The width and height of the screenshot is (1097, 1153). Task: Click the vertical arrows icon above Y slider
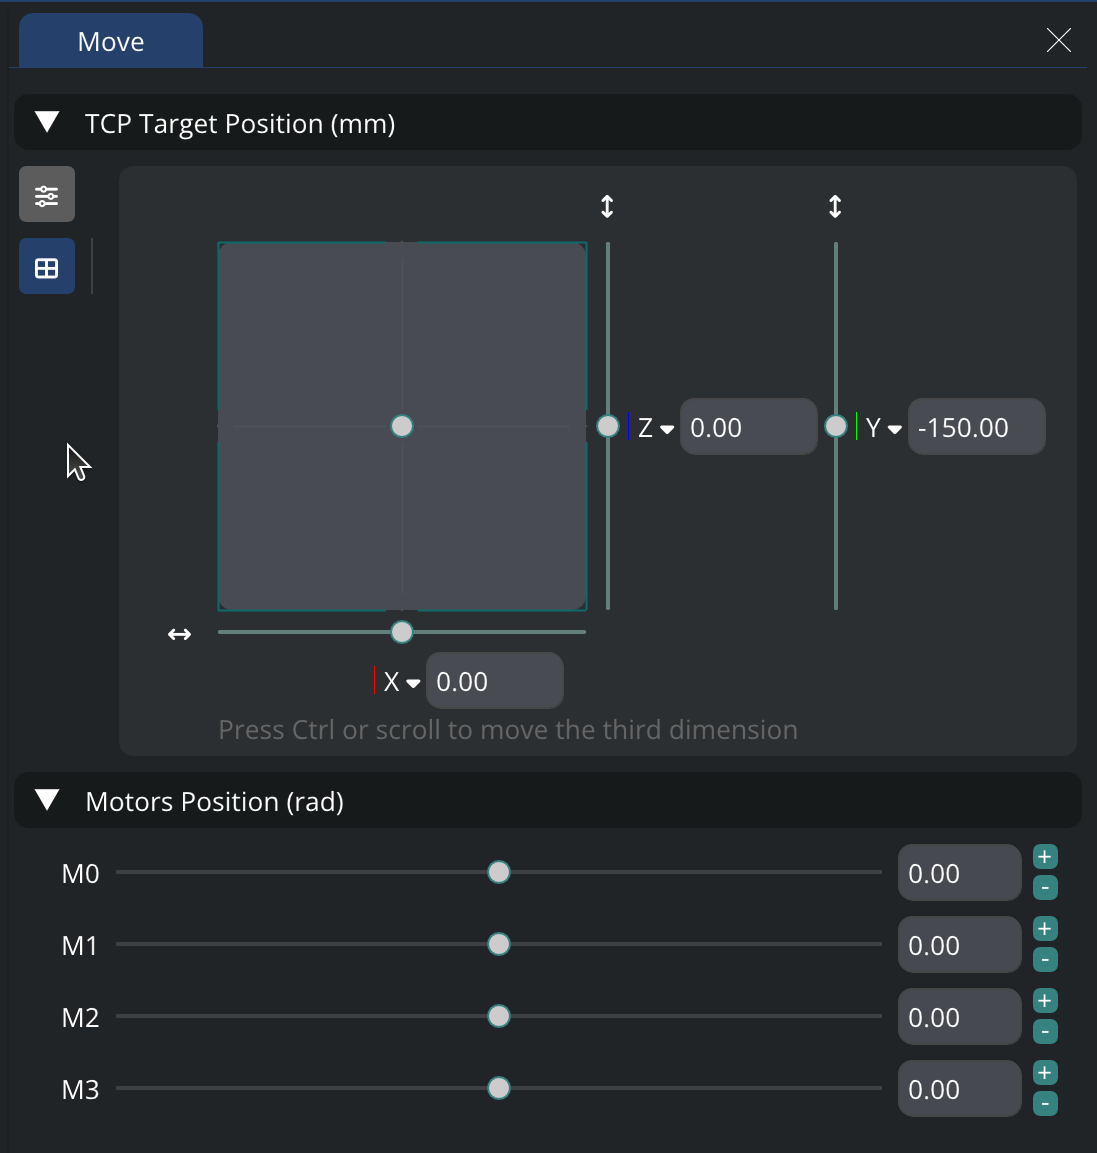click(x=835, y=207)
